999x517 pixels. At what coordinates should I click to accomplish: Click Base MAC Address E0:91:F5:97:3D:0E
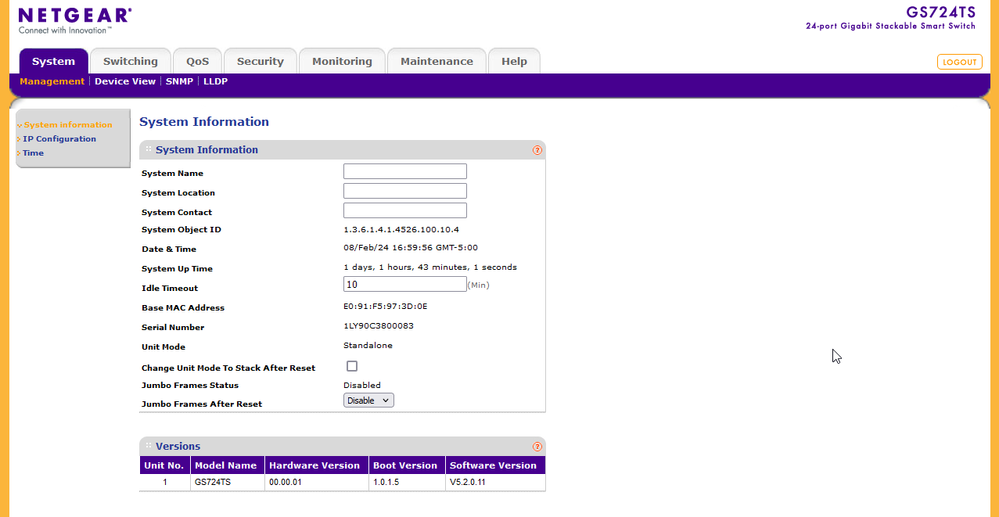click(x=385, y=306)
